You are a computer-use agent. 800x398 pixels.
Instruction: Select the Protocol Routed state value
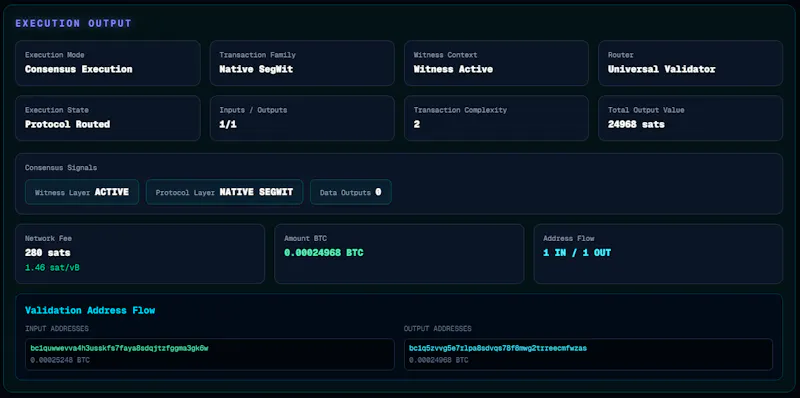pos(67,124)
